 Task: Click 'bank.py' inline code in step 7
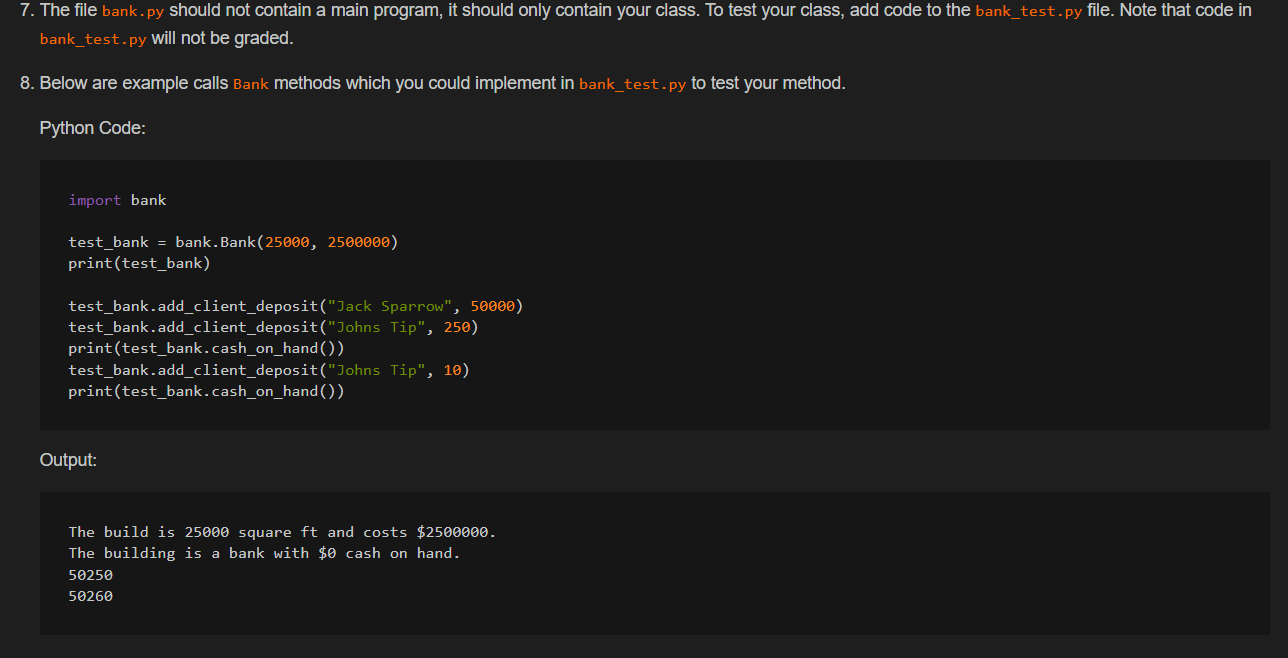point(133,11)
